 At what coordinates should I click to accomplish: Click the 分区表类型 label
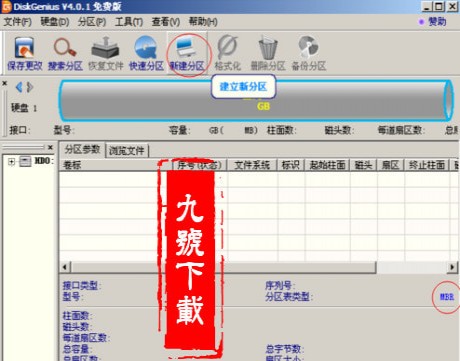pos(289,296)
